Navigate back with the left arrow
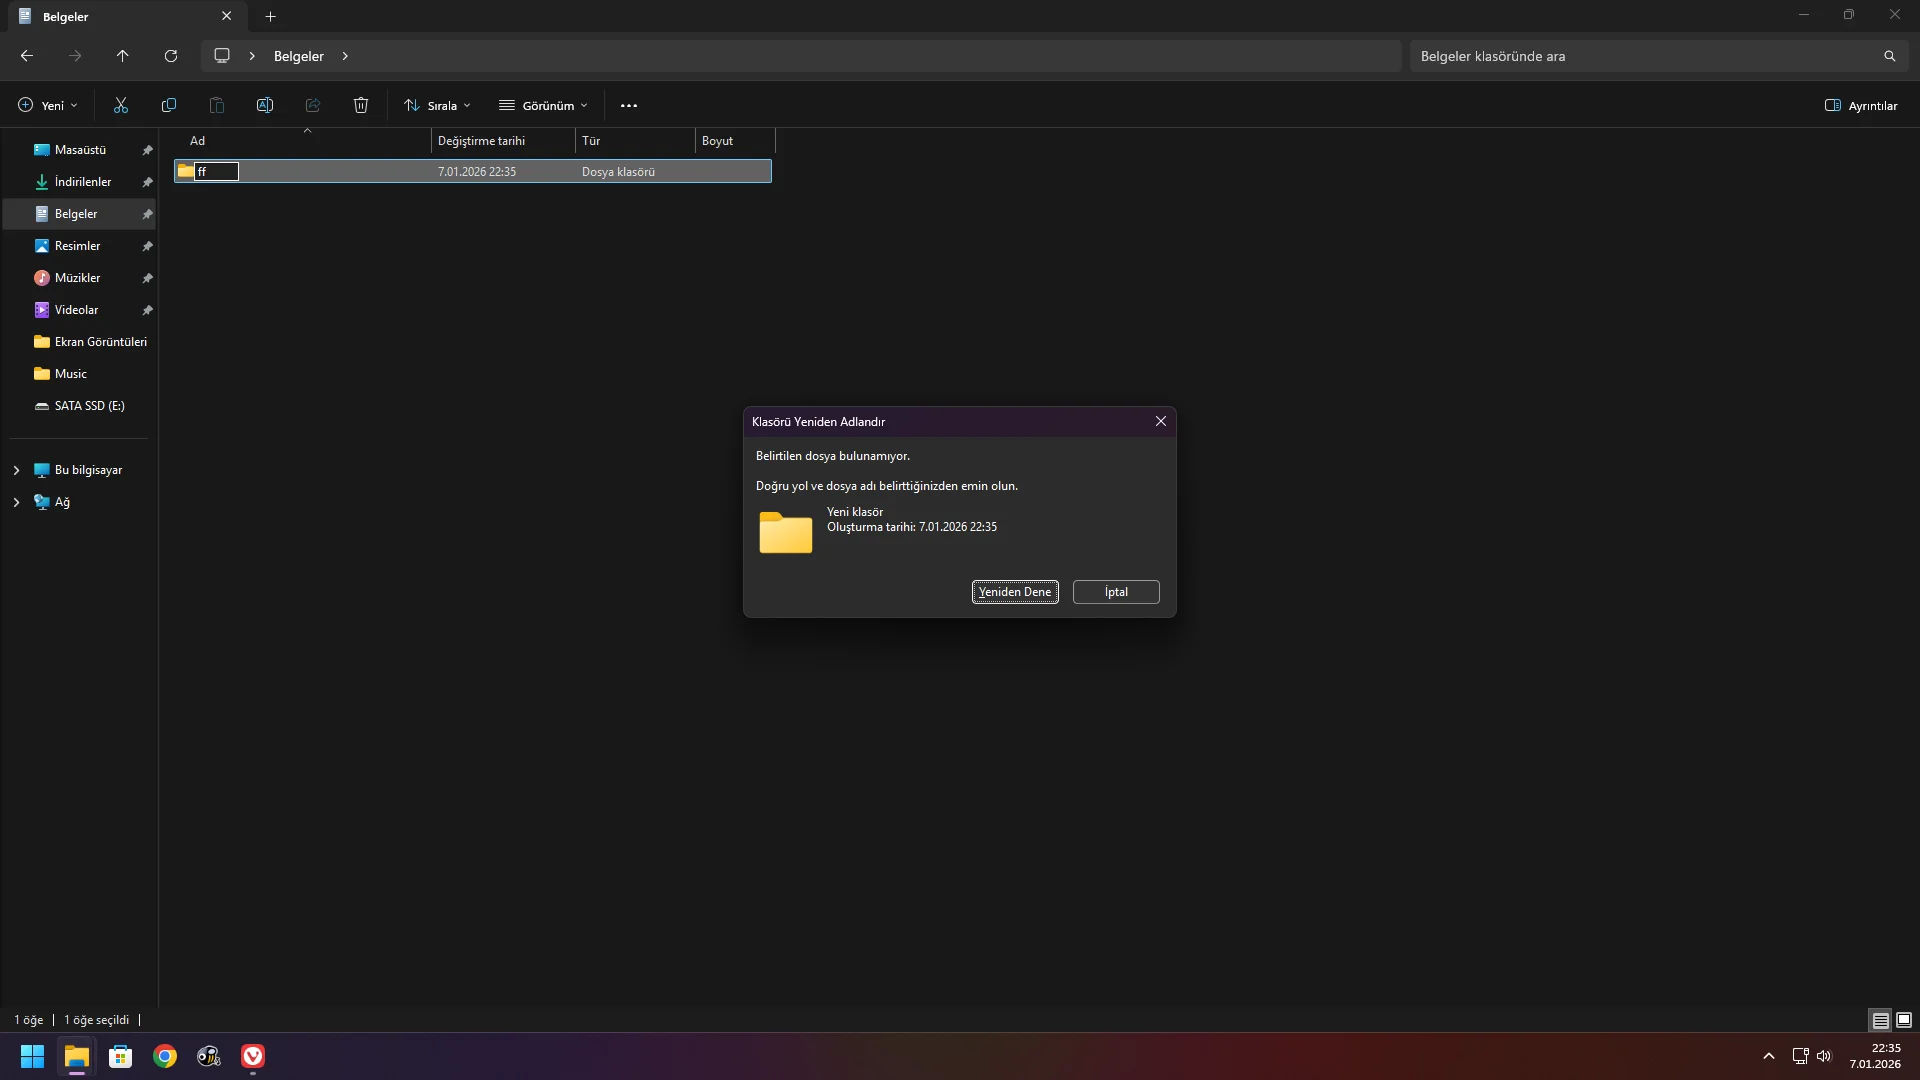The height and width of the screenshot is (1080, 1920). [27, 56]
